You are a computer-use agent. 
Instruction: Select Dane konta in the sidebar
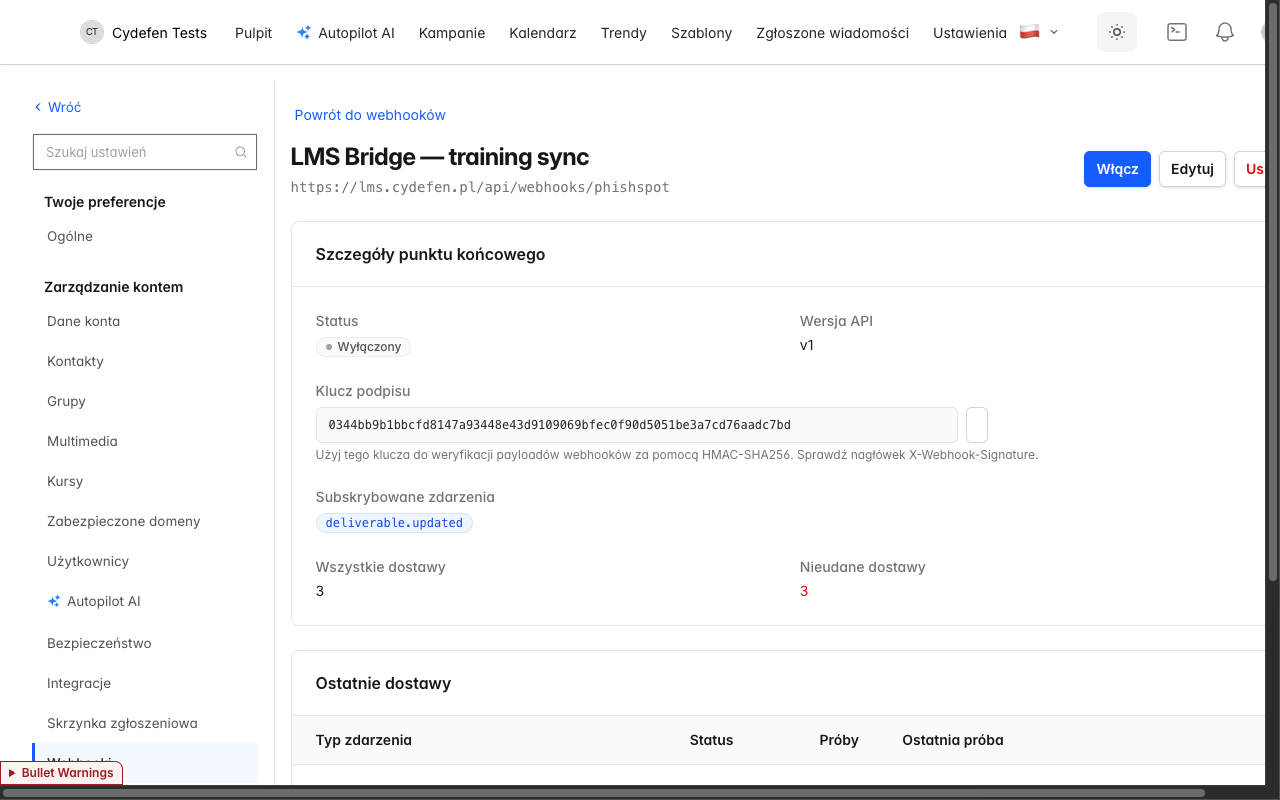tap(84, 321)
